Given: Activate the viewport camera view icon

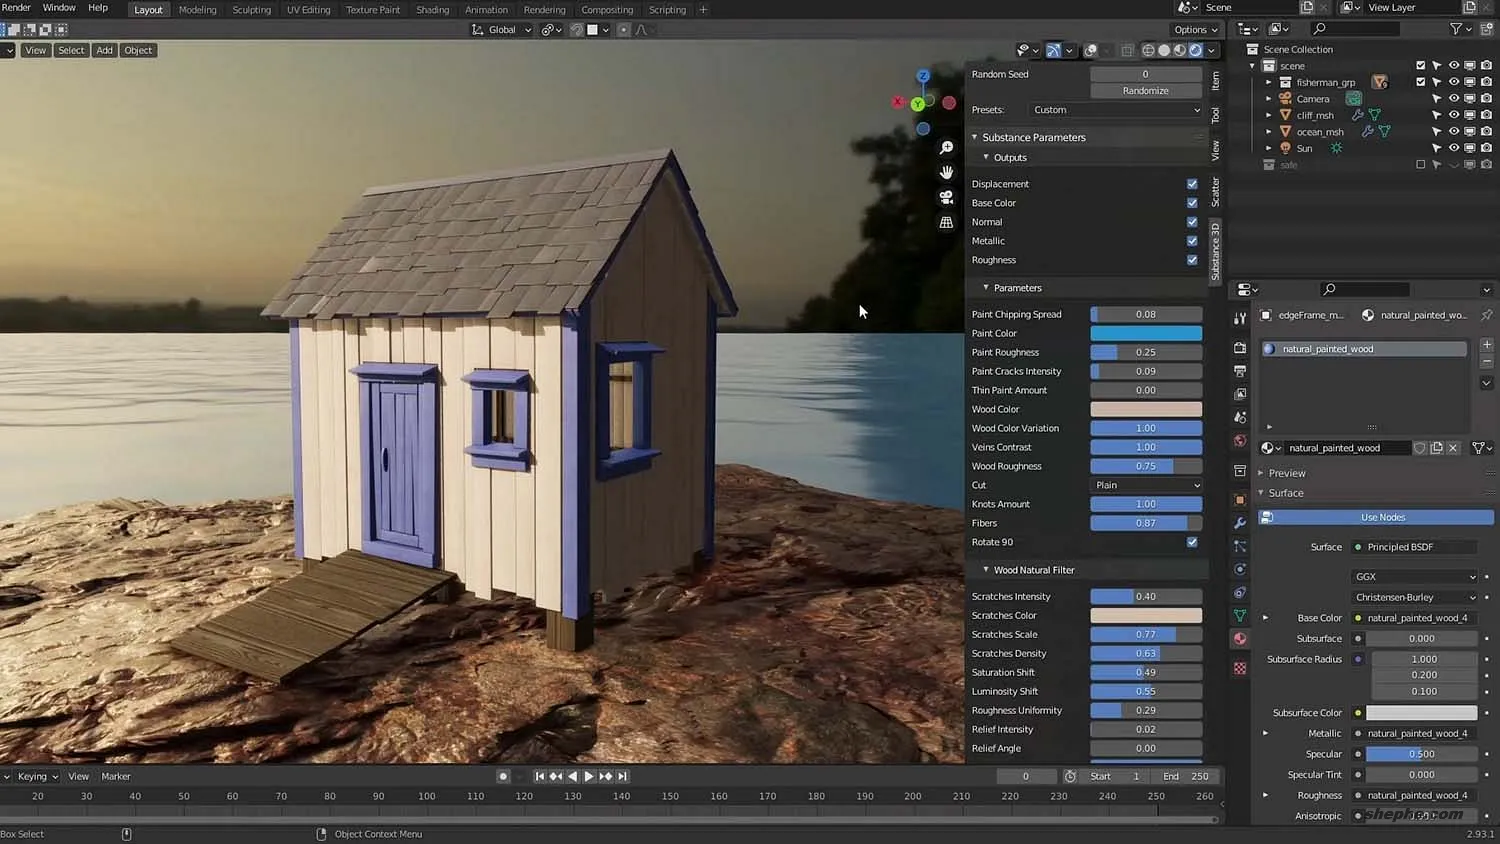Looking at the screenshot, I should point(946,197).
